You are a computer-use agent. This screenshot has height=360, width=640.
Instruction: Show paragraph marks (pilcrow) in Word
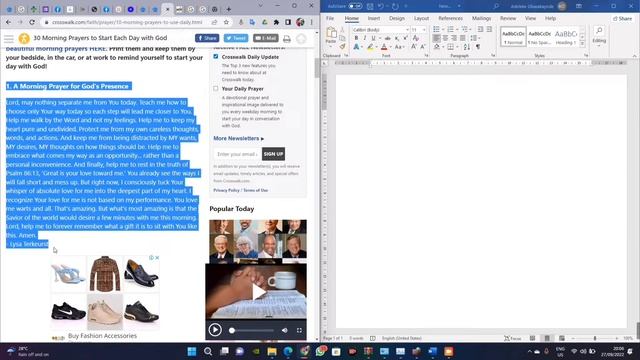pos(478,47)
